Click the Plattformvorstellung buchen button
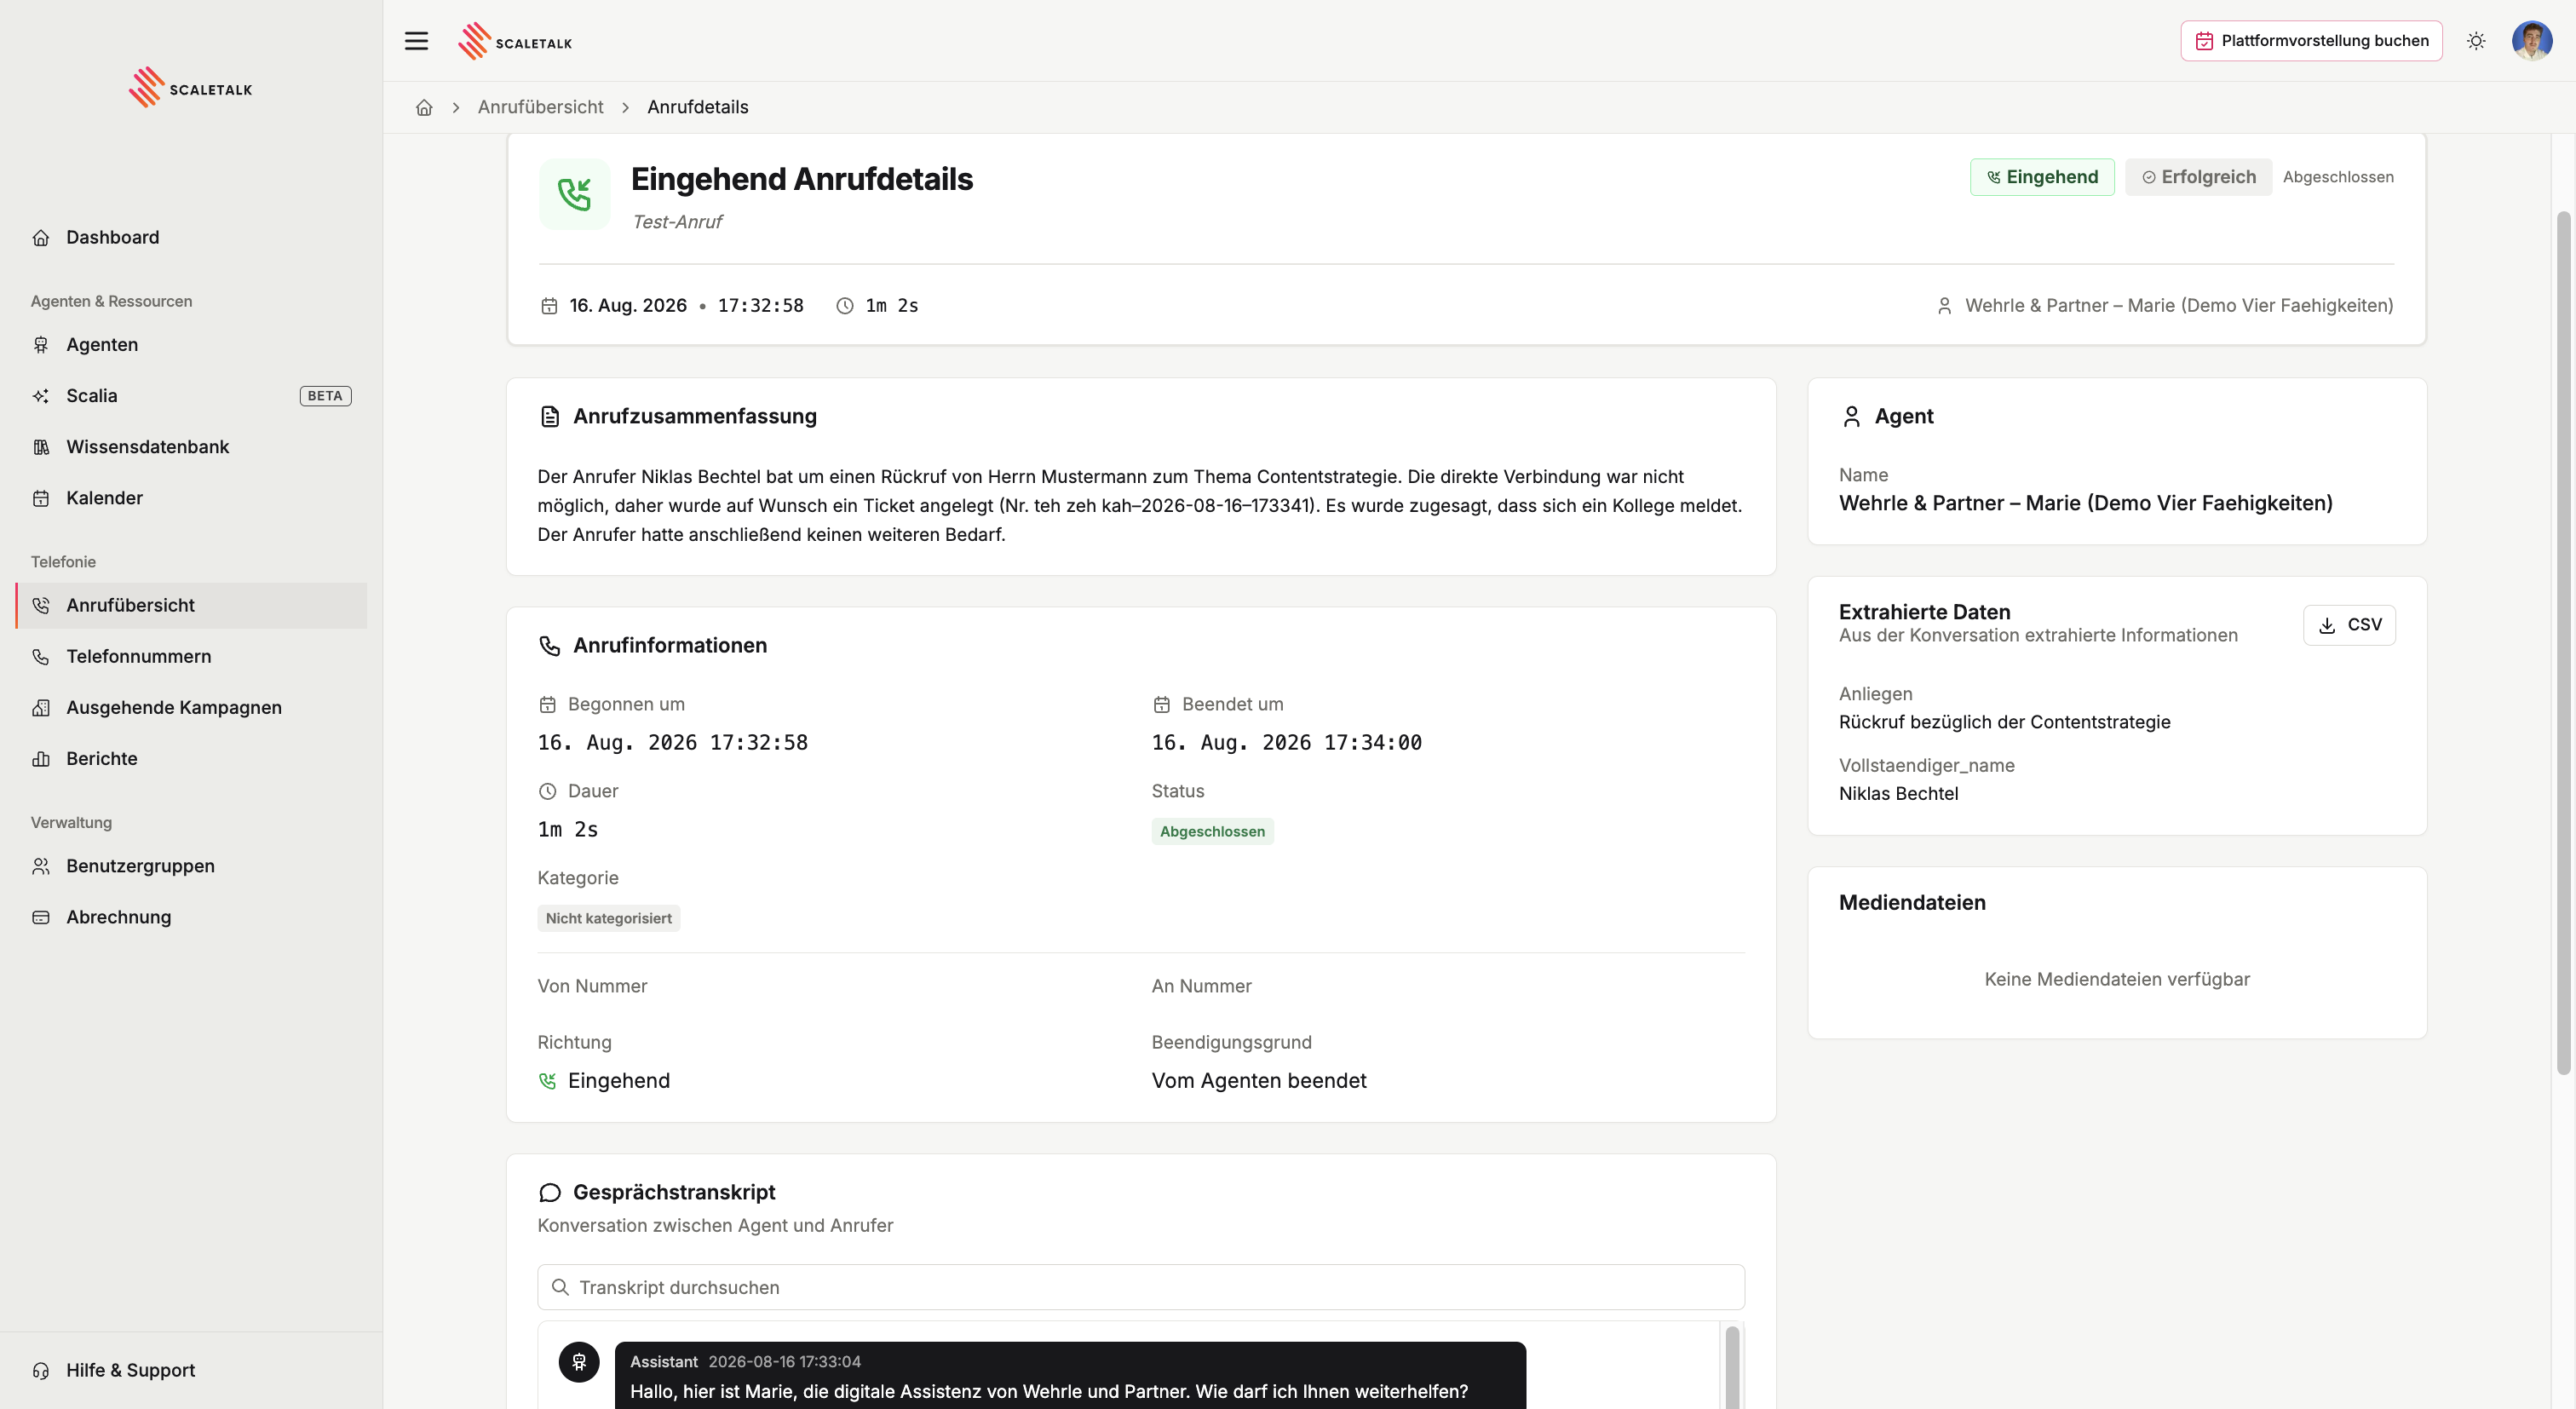Screen dimensions: 2576x1409 point(2311,41)
